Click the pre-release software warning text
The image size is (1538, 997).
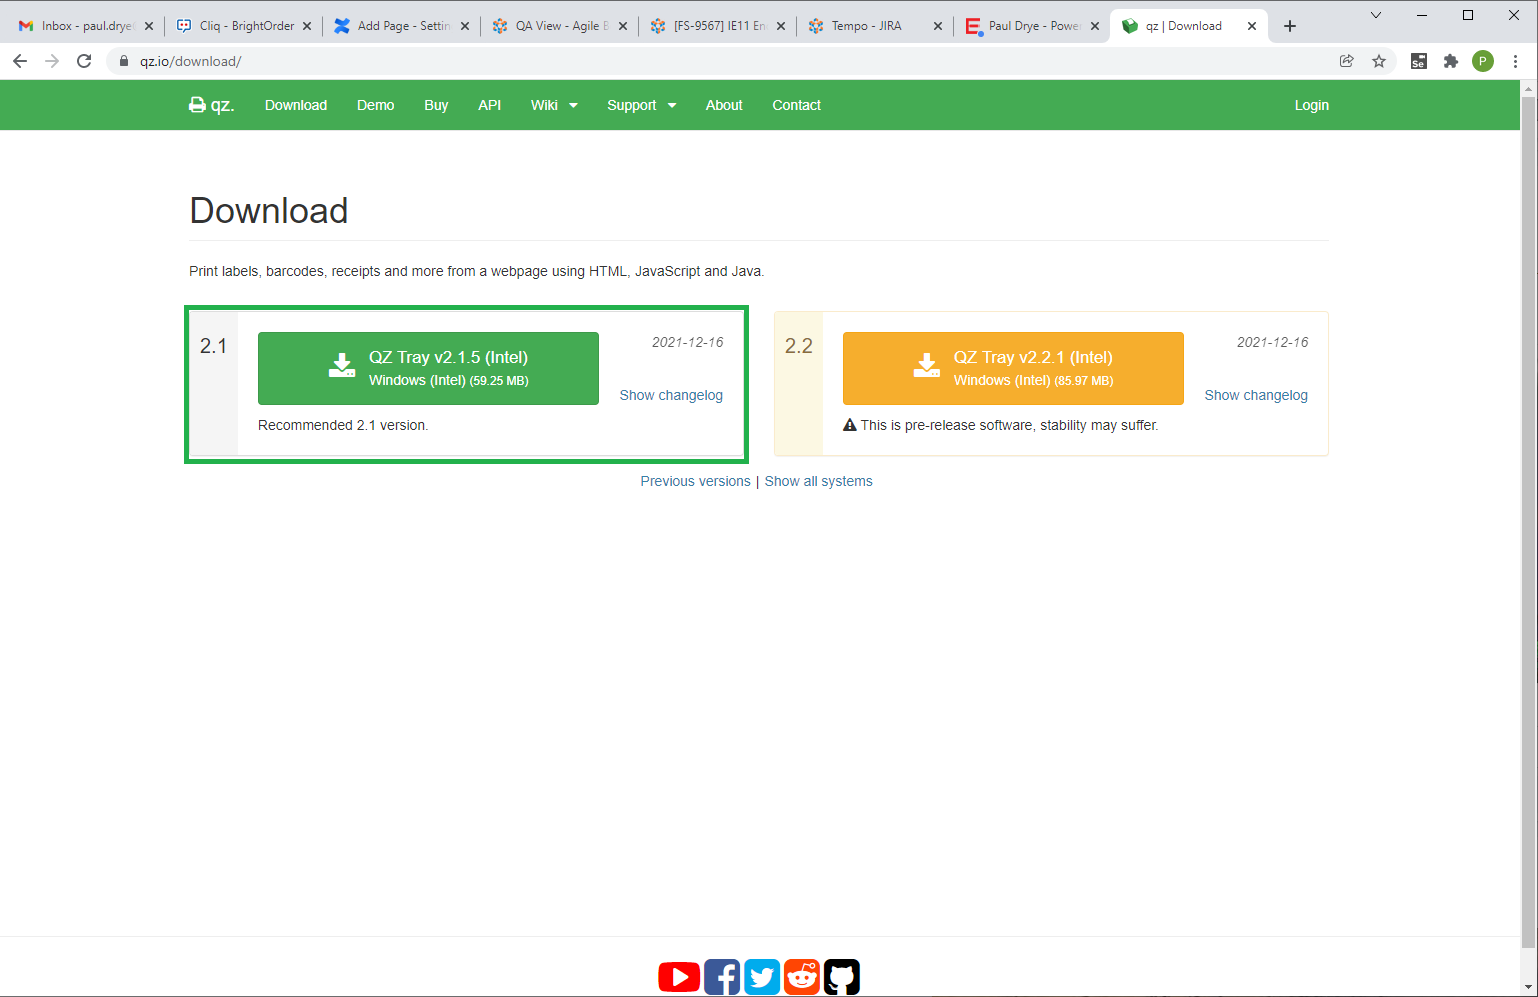(1009, 425)
